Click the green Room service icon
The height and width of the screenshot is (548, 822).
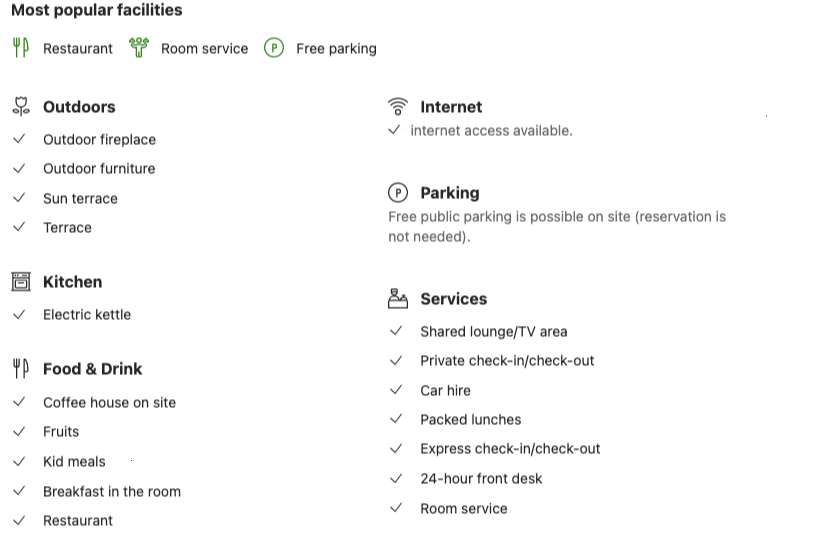point(139,48)
